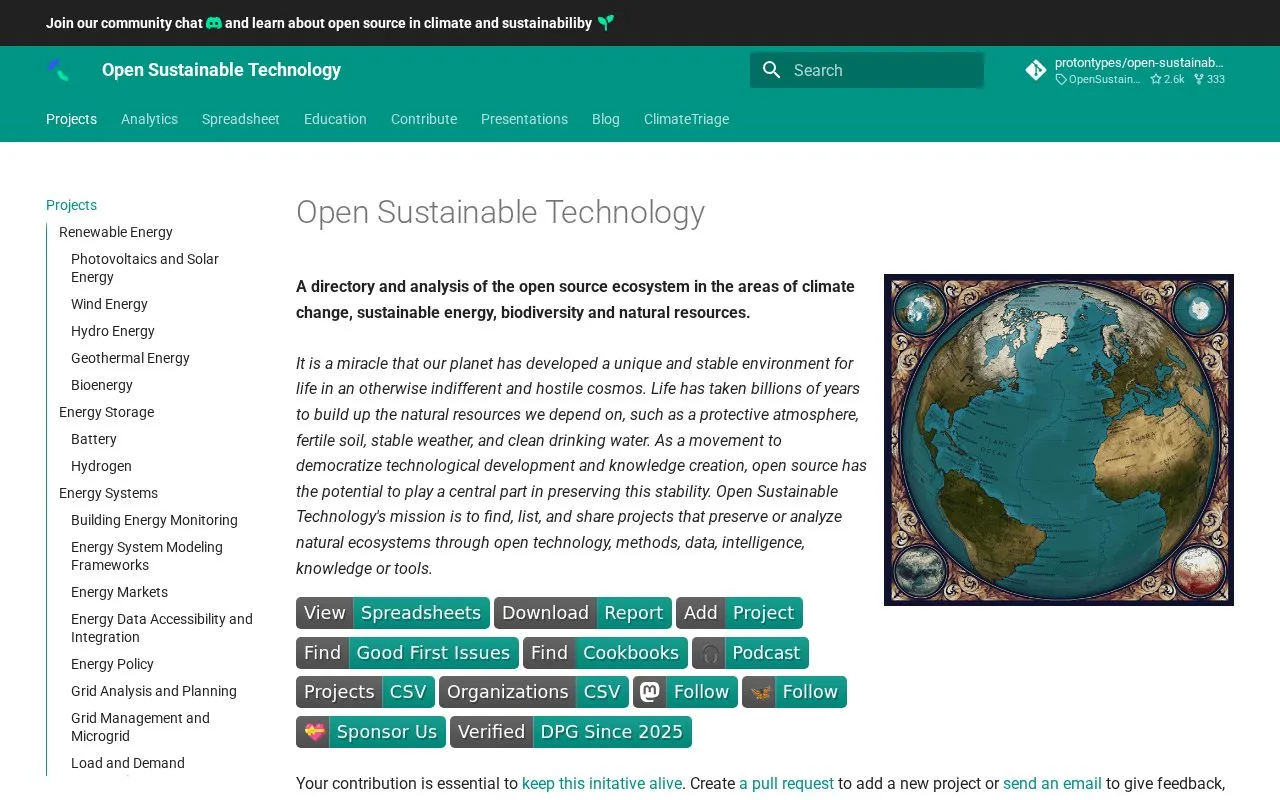Click the green seedling icon in the banner
Screen dimensions: 1280x800
click(606, 23)
